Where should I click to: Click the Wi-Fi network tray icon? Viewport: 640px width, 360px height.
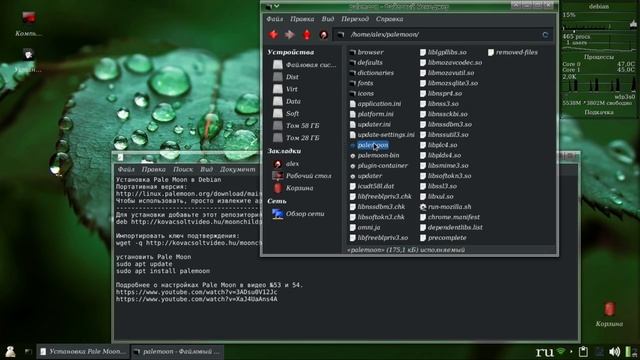click(562, 351)
